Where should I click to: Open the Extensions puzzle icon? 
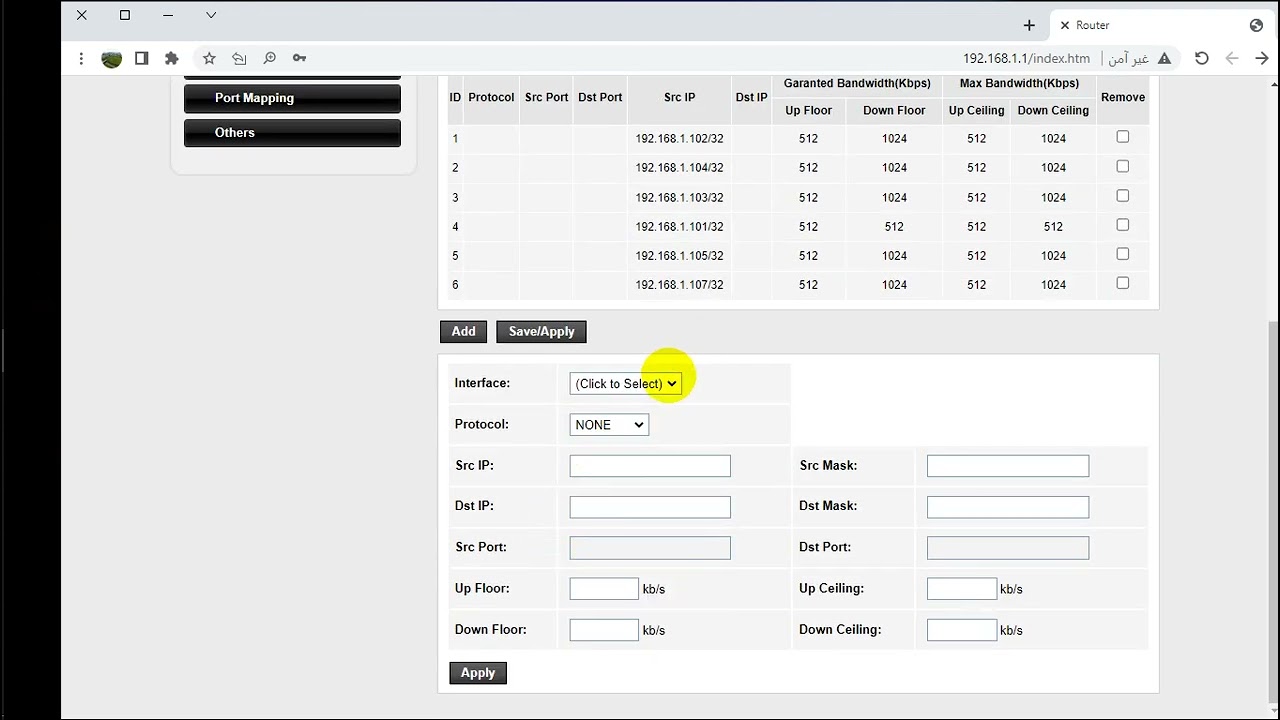coord(171,59)
